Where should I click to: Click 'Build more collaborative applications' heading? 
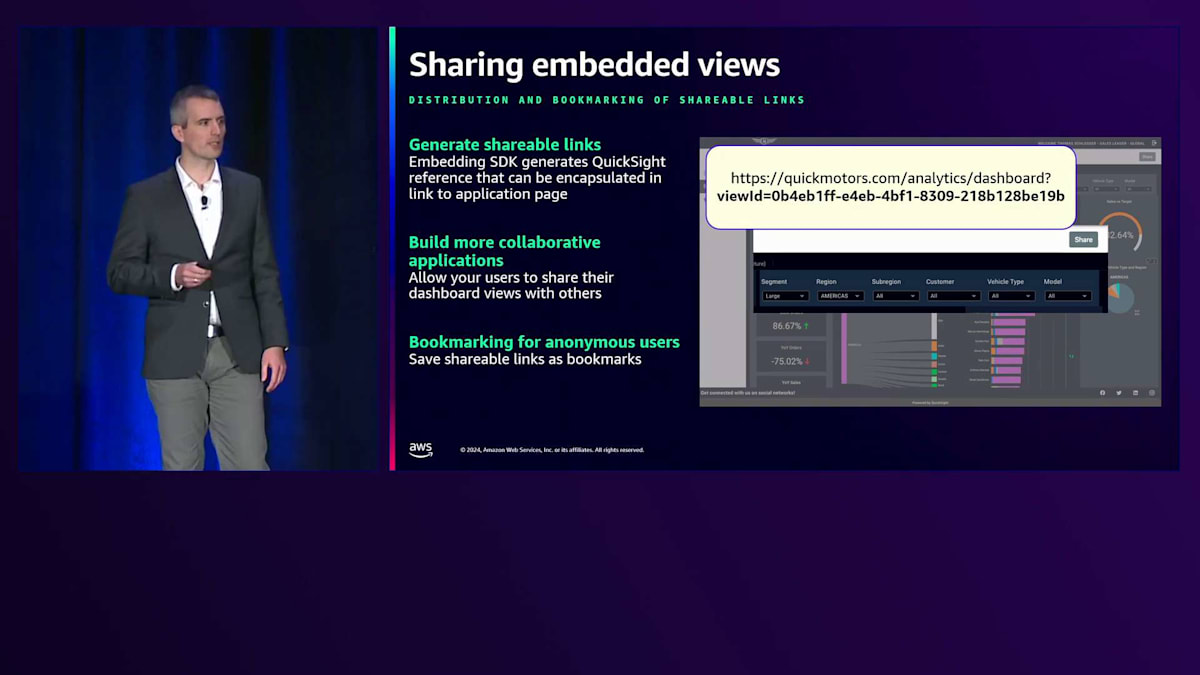click(x=505, y=251)
